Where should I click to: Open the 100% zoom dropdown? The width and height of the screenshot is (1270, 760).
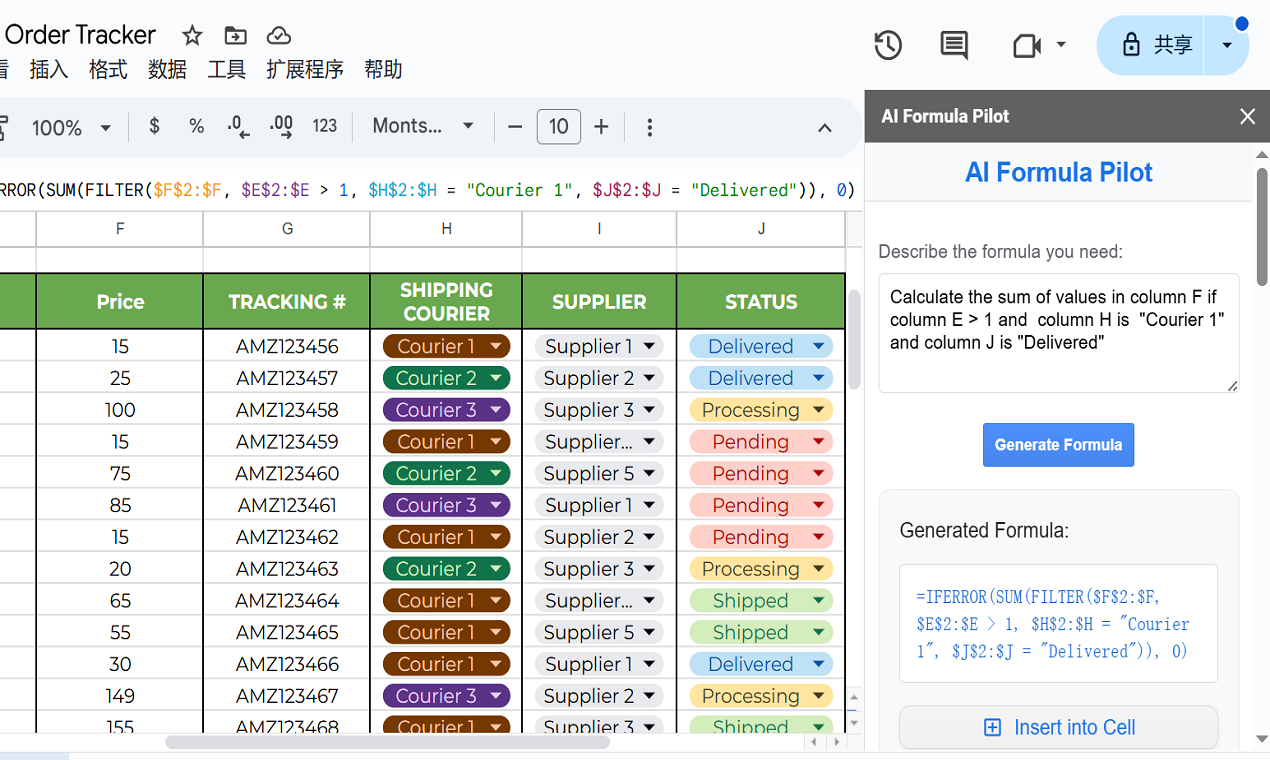point(70,127)
